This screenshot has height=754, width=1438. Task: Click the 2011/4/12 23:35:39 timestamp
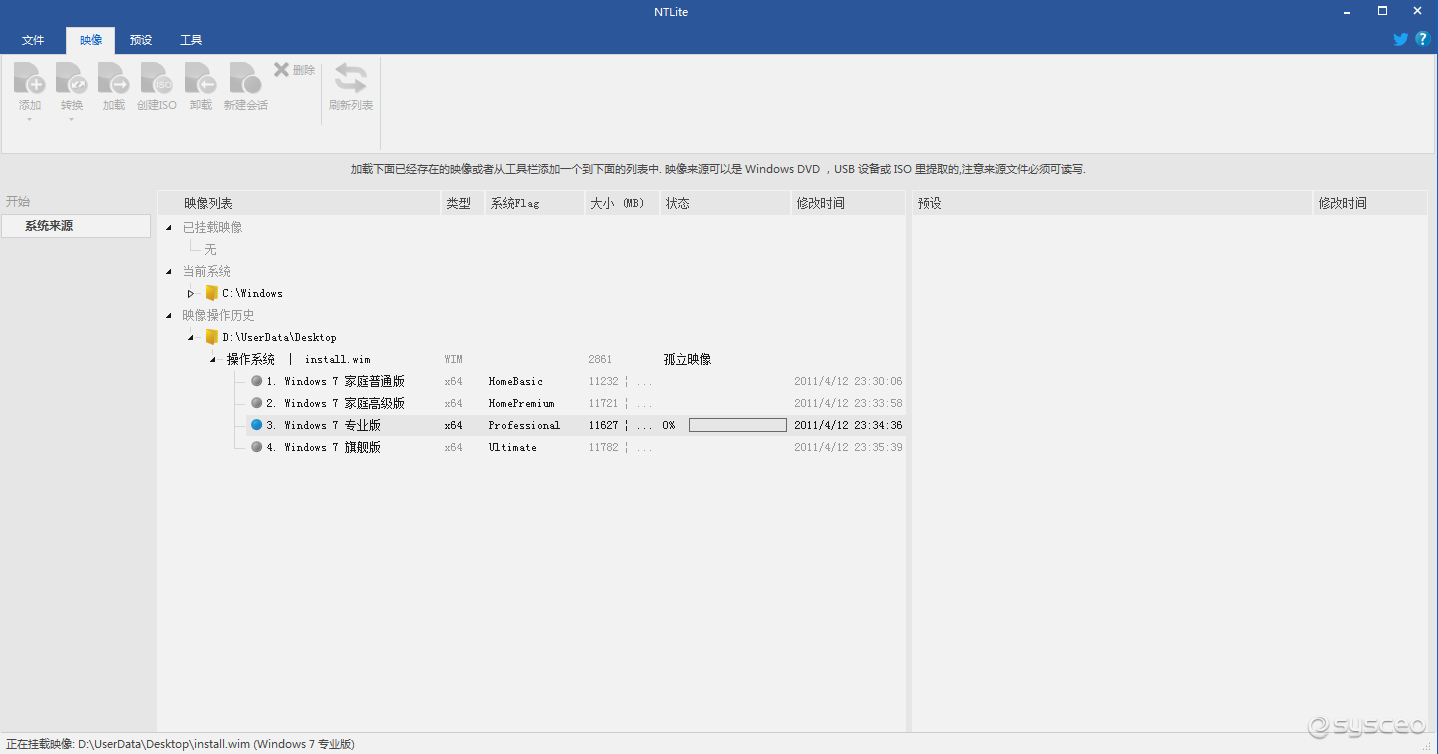pos(848,447)
